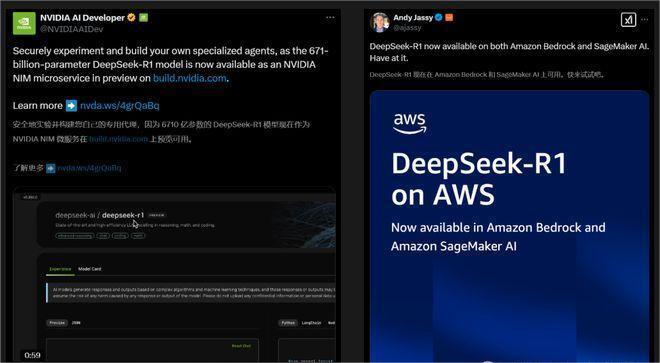Screen dimensions: 660x363
Task: Click the green NVIDIA affiliate badge
Action: point(144,18)
